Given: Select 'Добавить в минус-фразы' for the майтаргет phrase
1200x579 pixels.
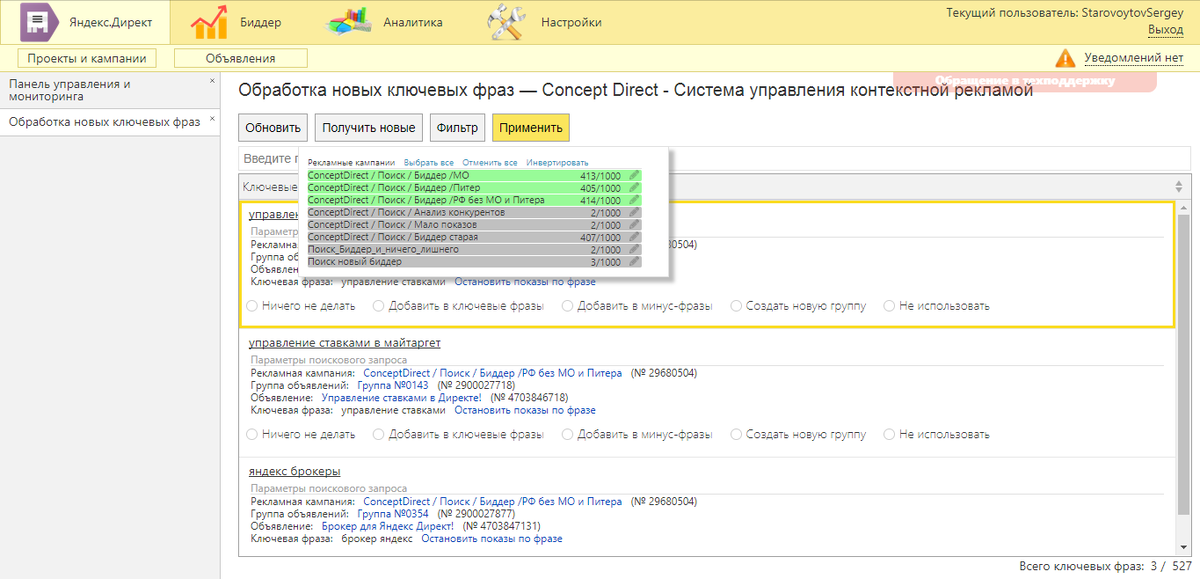Looking at the screenshot, I should 567,434.
